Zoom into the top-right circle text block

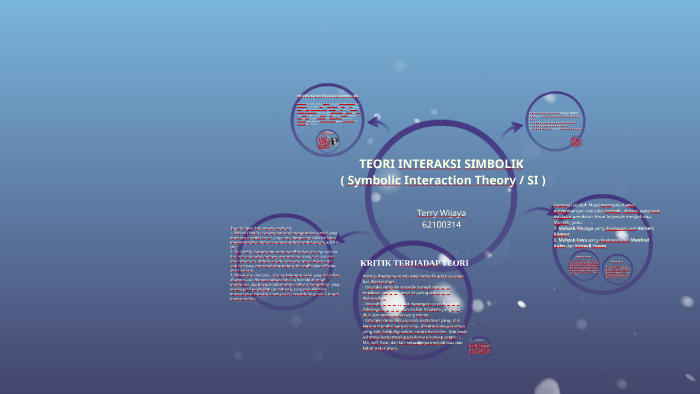[555, 120]
